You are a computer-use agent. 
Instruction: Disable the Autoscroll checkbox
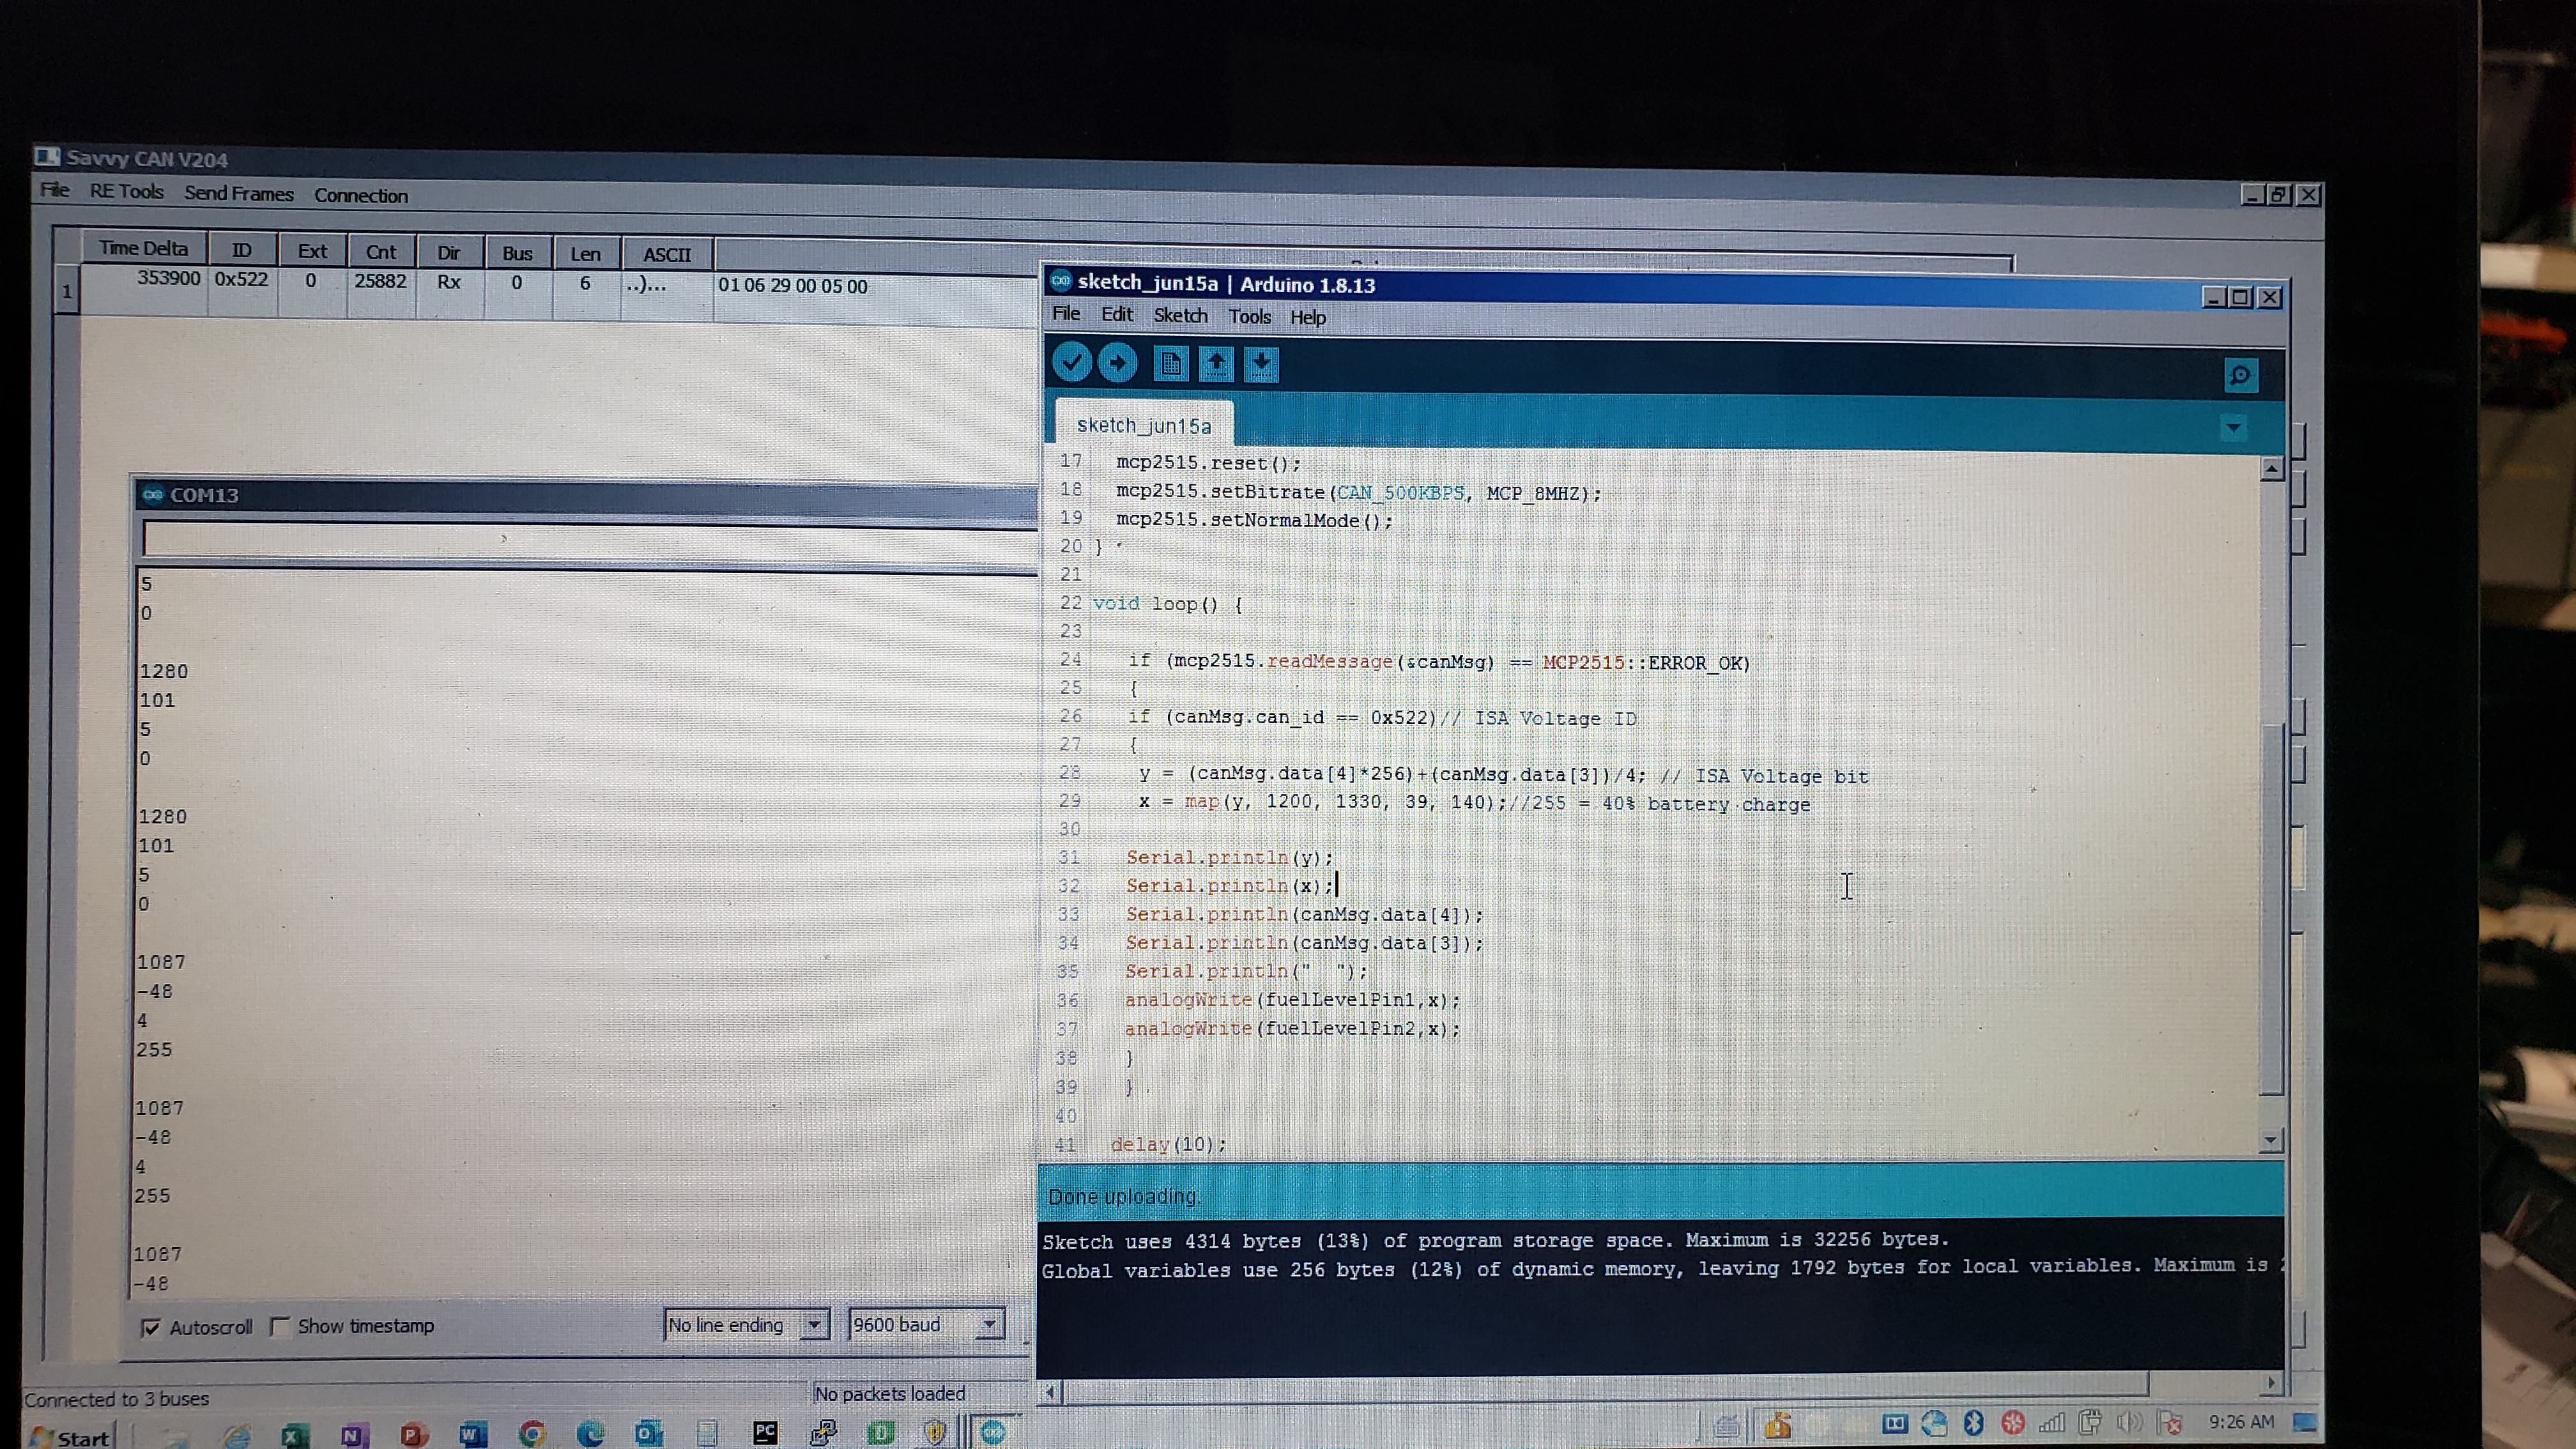coord(151,1328)
